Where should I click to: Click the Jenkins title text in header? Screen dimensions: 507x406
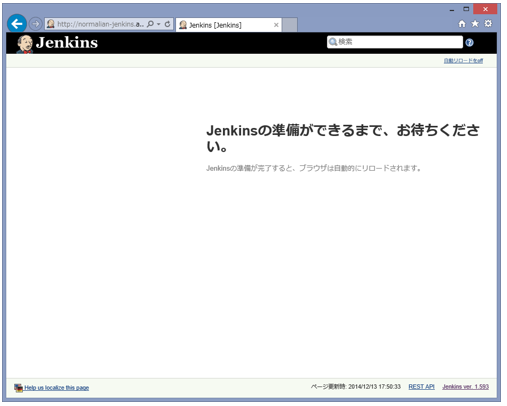pos(67,43)
